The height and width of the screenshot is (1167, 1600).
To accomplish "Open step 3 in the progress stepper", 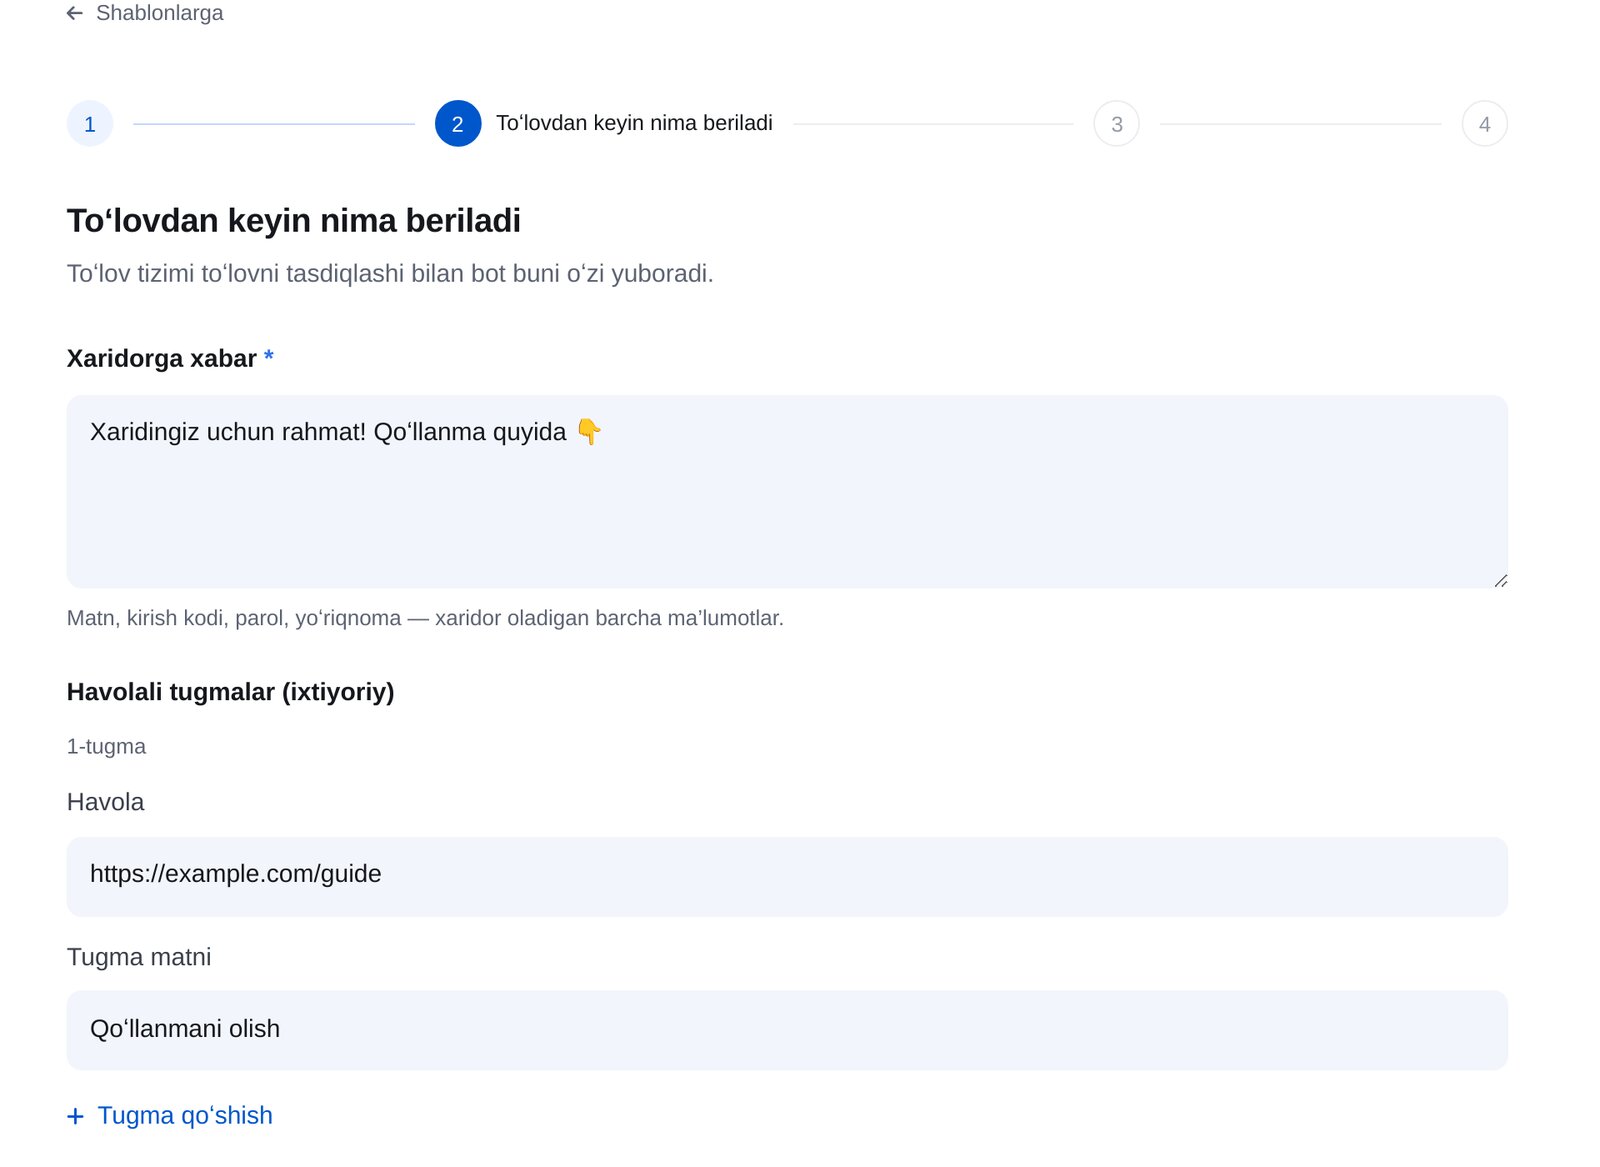I will [1117, 124].
